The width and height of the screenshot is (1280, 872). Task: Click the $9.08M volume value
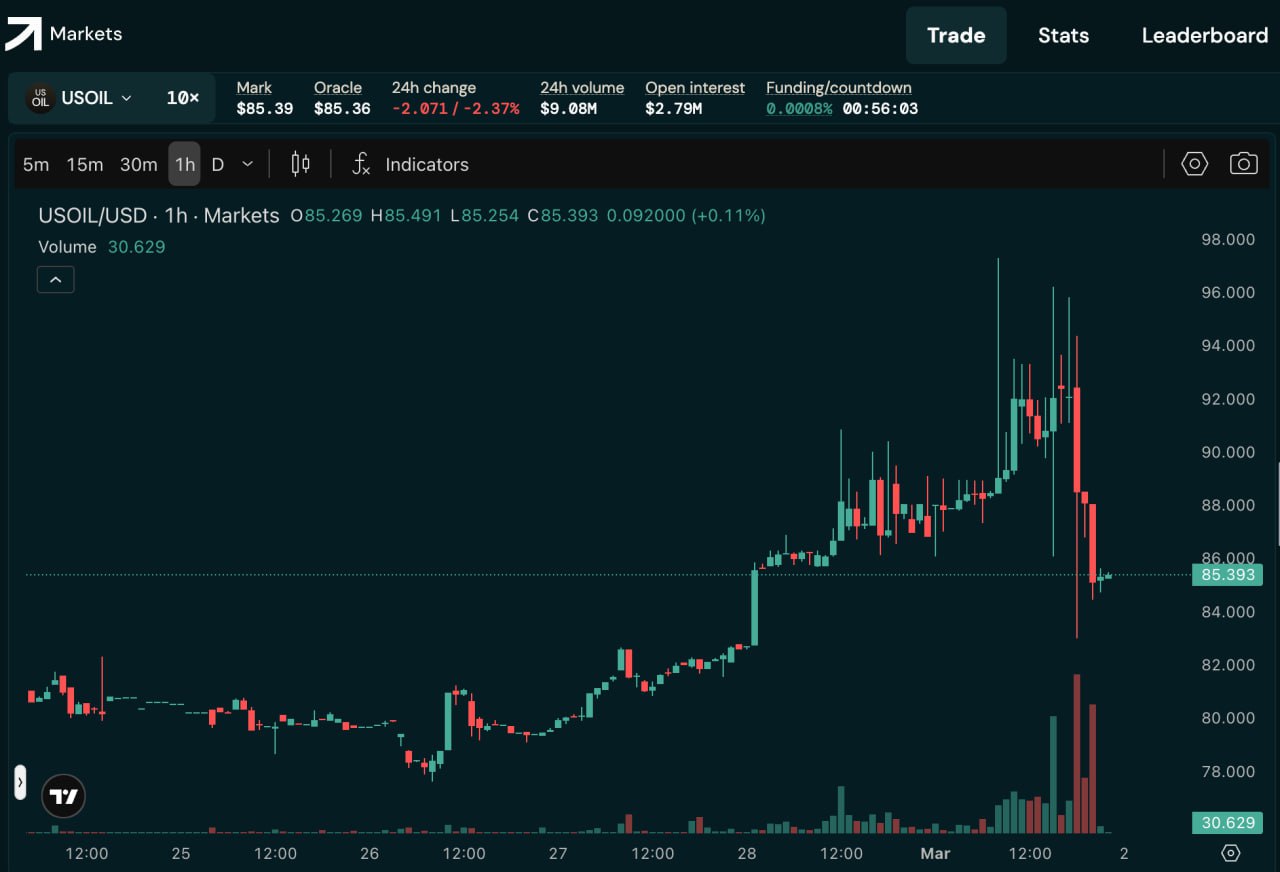[568, 108]
